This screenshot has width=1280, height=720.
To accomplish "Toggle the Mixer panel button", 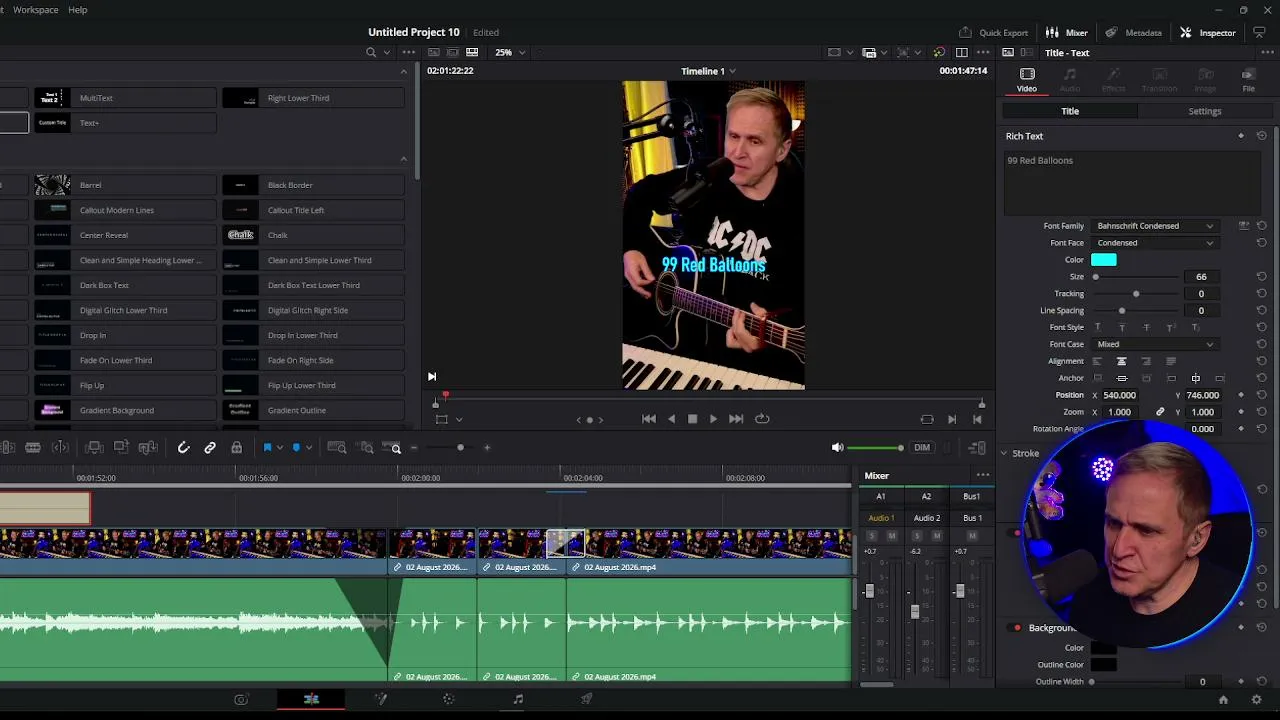I will point(1067,32).
